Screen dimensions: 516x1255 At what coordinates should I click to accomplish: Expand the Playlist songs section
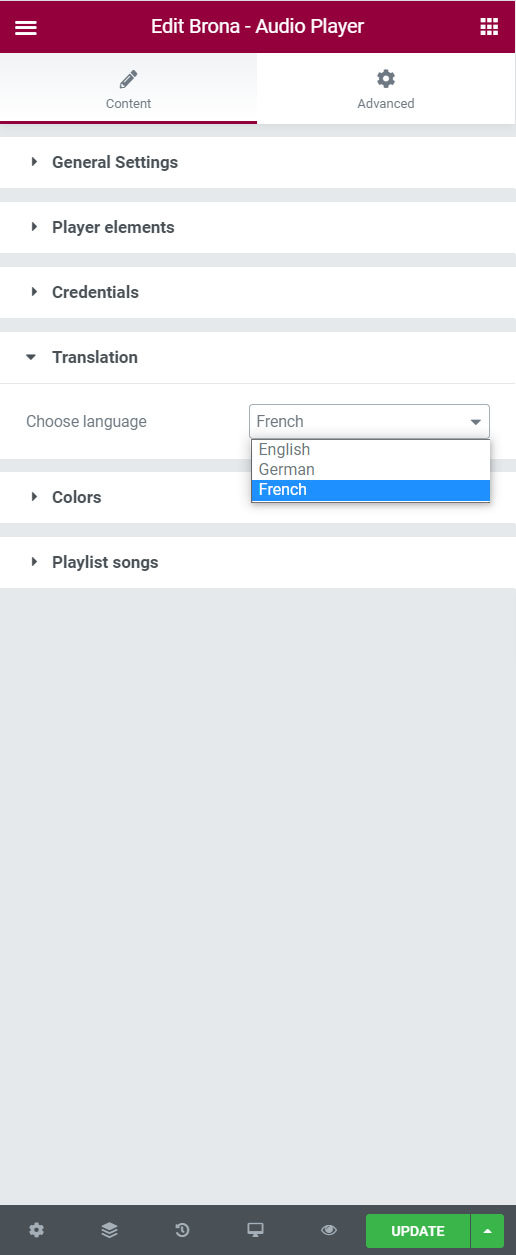(258, 562)
